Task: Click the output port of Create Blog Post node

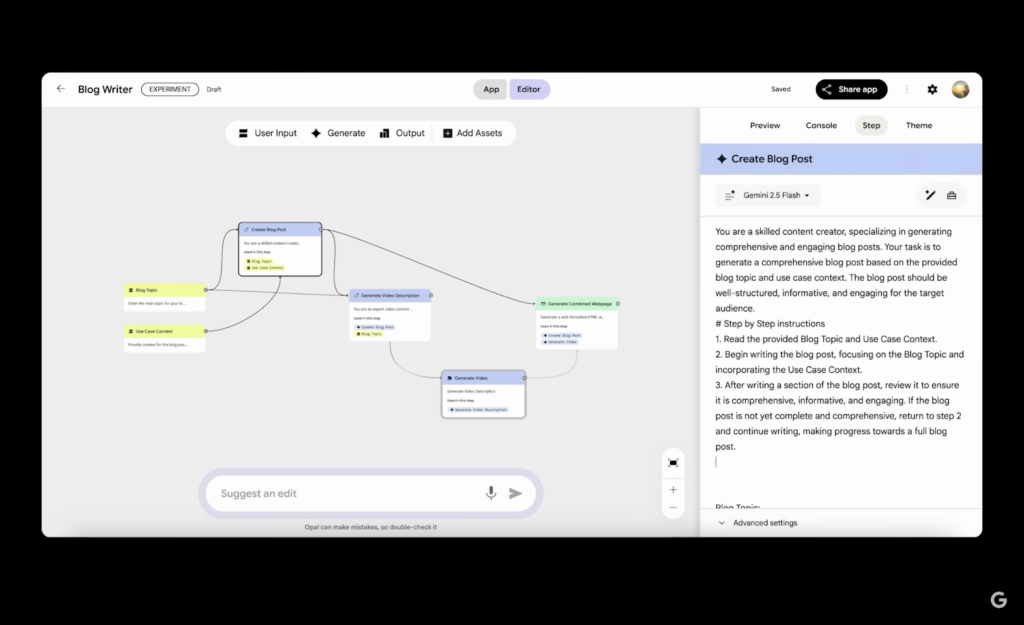Action: tap(320, 229)
